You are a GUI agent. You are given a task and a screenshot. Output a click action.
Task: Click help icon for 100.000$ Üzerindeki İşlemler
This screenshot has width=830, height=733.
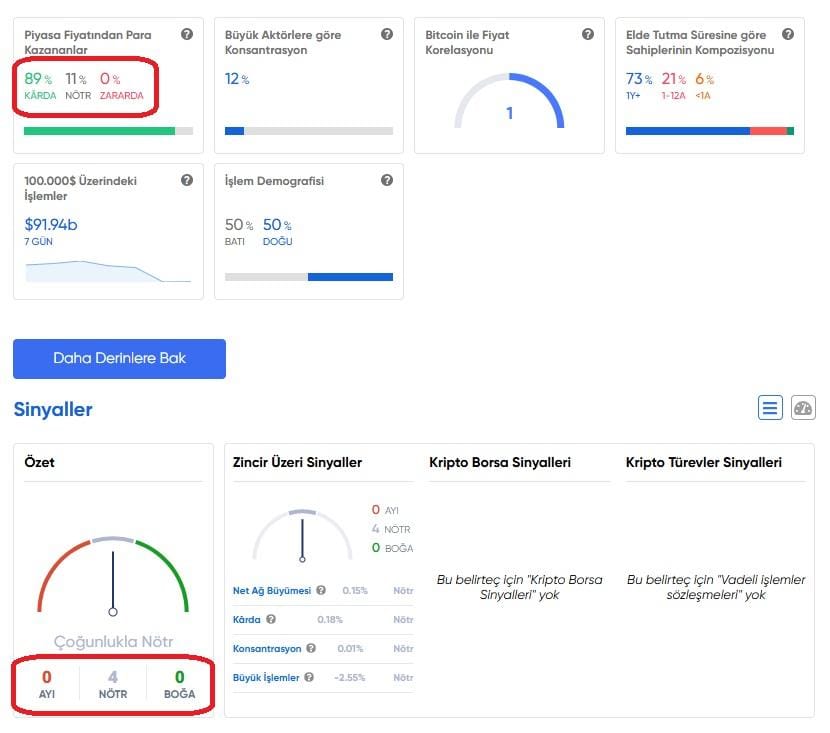[187, 181]
